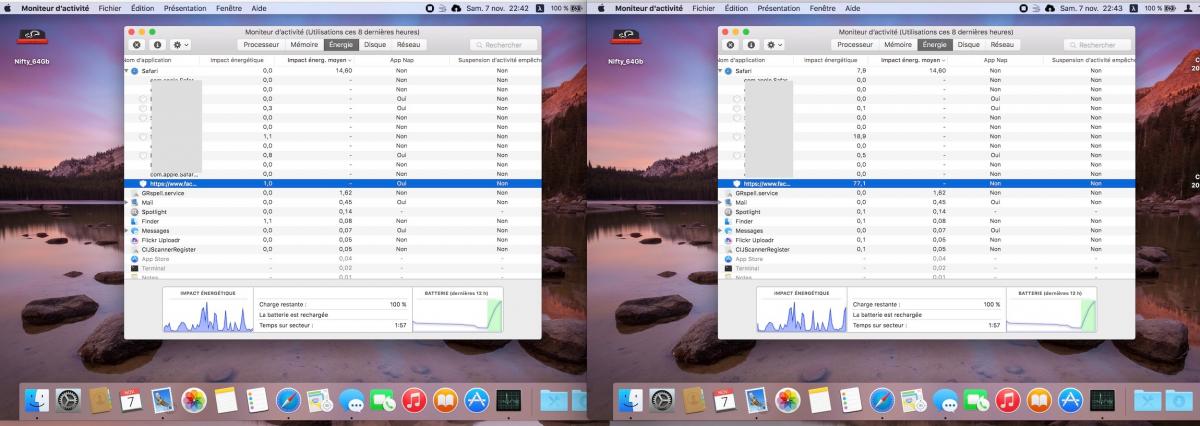
Task: Click the Rechercher search field in the 22:43 window
Action: 1097,45
